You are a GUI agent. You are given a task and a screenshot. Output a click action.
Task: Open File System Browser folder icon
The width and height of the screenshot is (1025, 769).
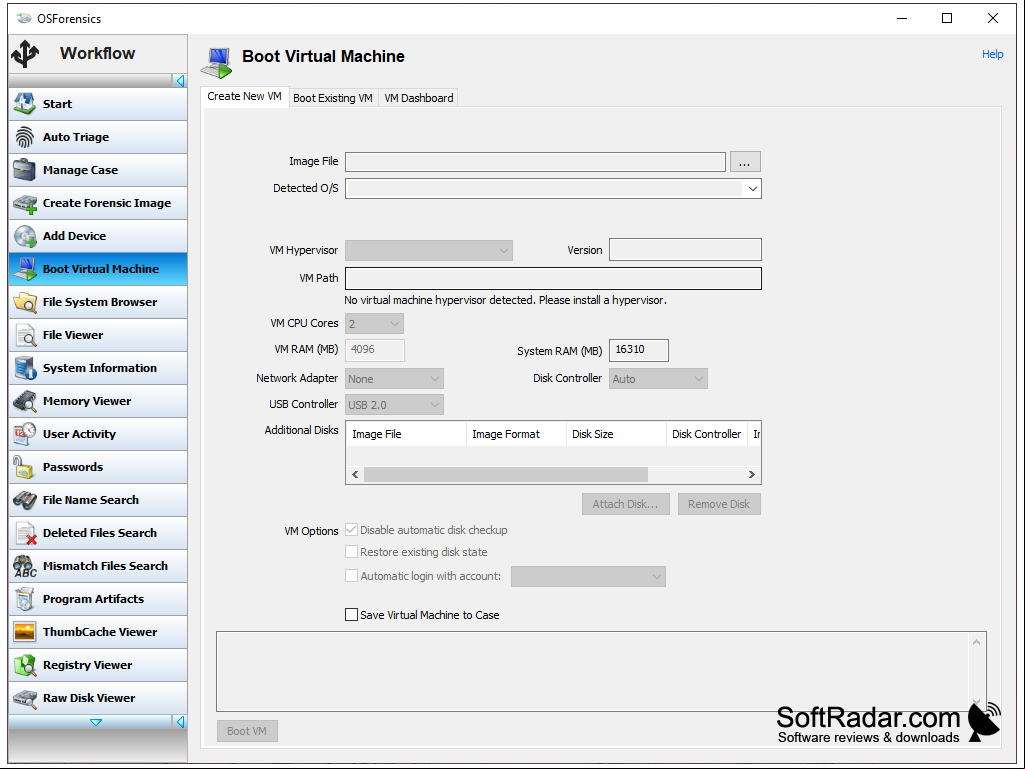tap(25, 301)
